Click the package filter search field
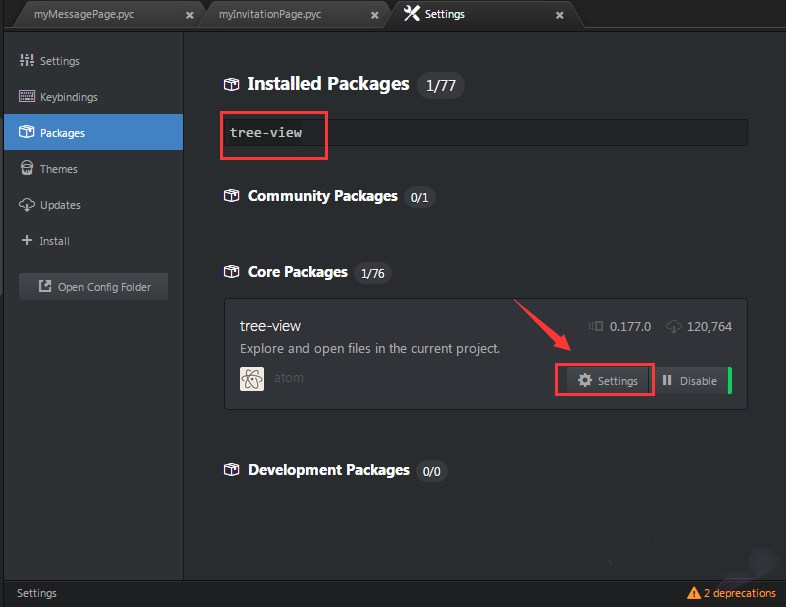This screenshot has width=786, height=607. (486, 133)
